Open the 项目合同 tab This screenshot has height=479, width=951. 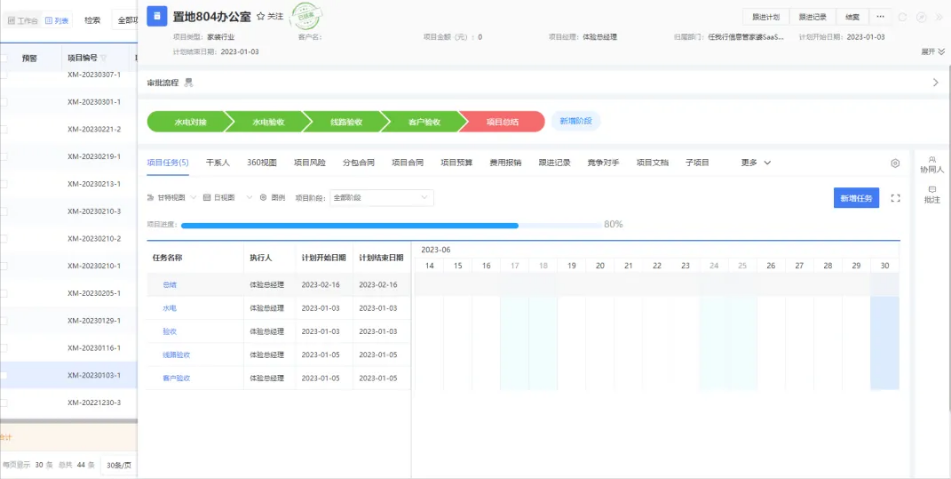coord(407,162)
